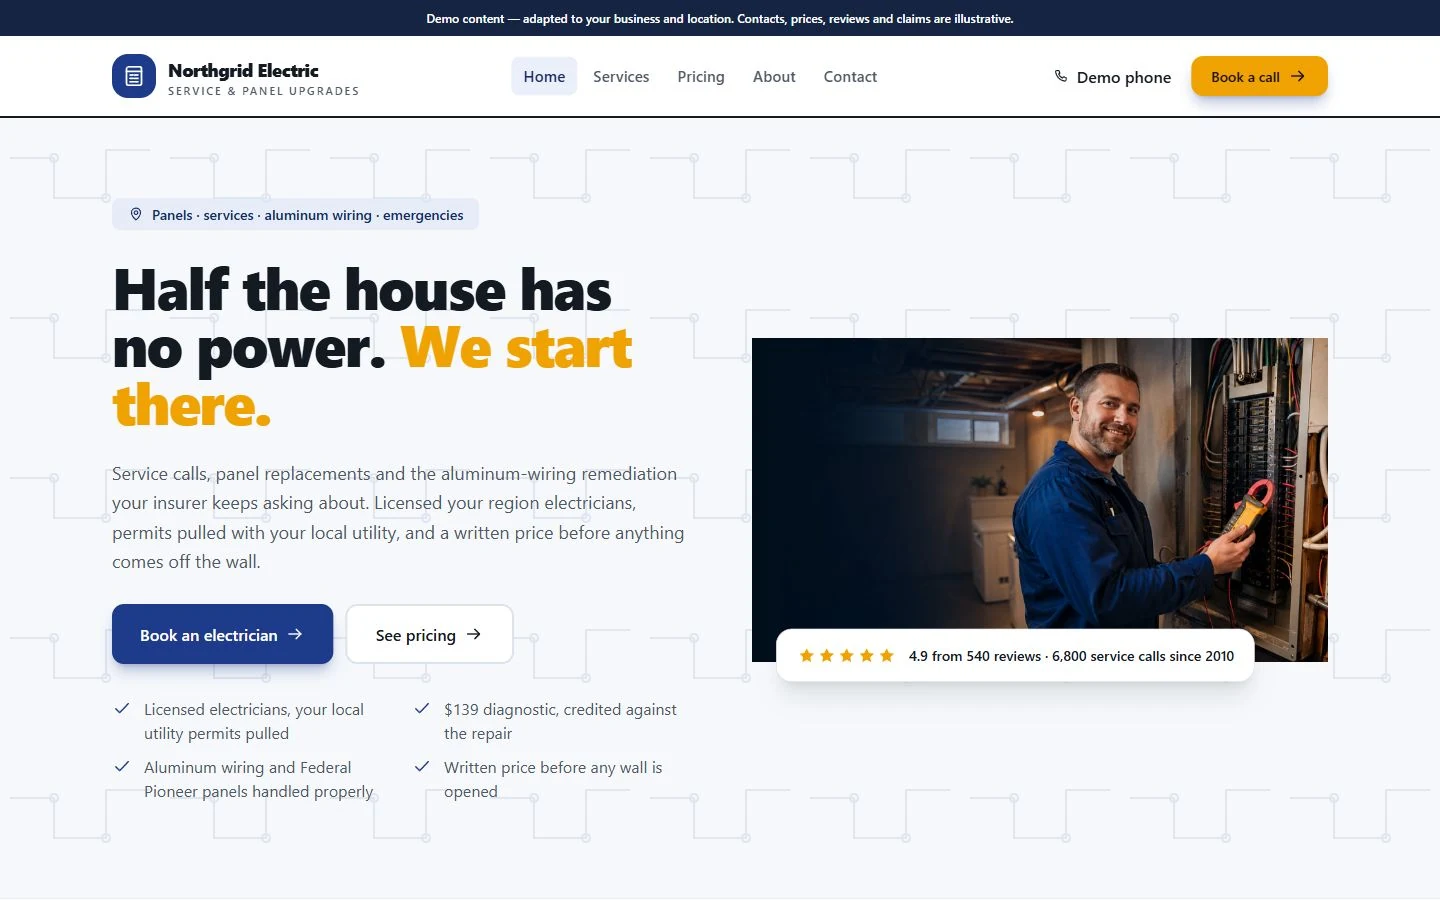Image resolution: width=1440 pixels, height=900 pixels.
Task: Click 'Aluminum wiring and Federal Pioneer panels' text
Action: point(258,779)
